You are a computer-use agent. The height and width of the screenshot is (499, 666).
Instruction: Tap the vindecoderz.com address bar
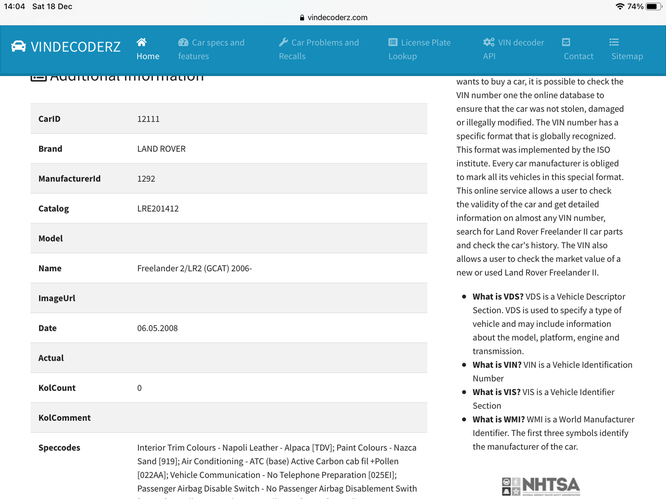[333, 17]
